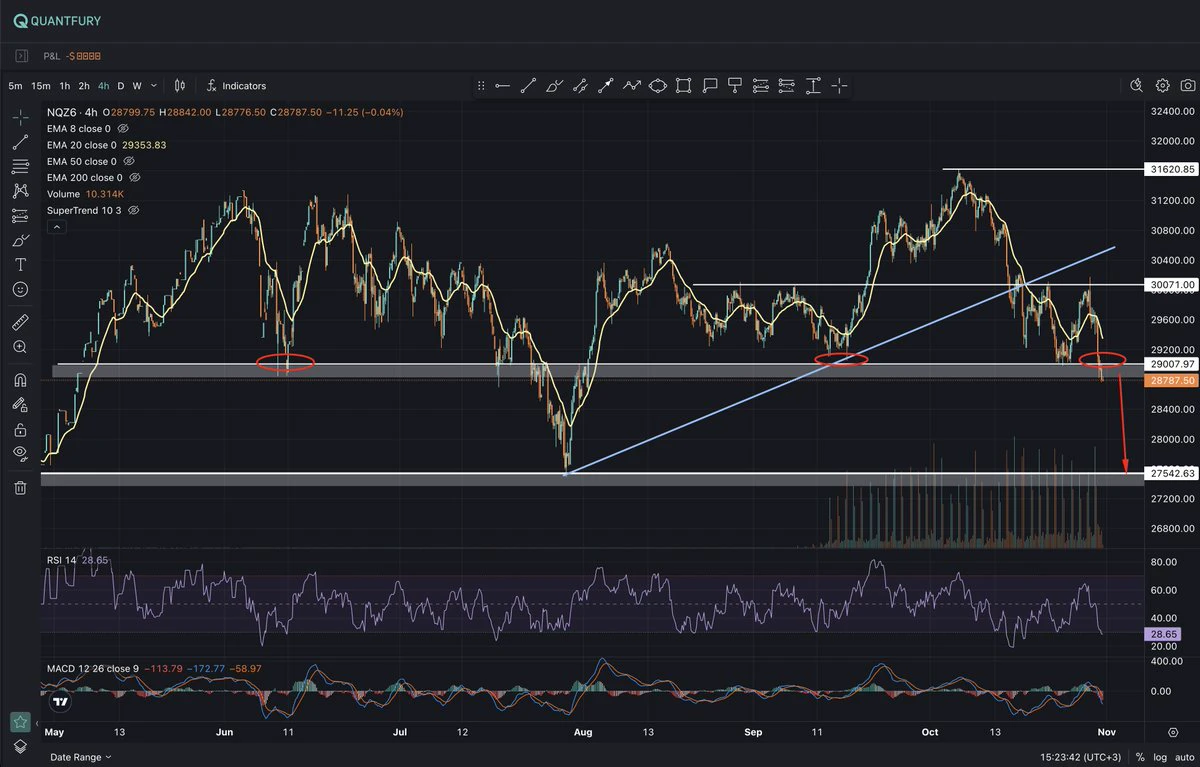Image resolution: width=1200 pixels, height=767 pixels.
Task: Select the 1h timeframe
Action: coord(65,86)
